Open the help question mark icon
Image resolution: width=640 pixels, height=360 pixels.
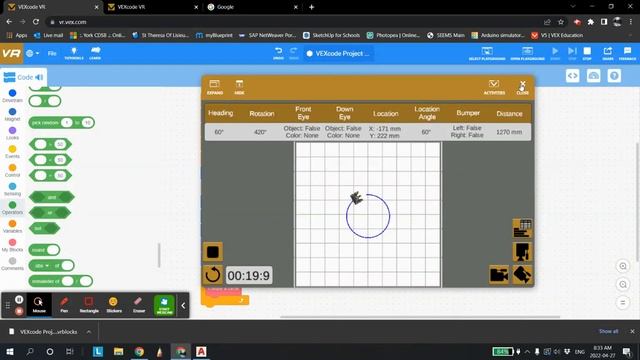point(614,76)
